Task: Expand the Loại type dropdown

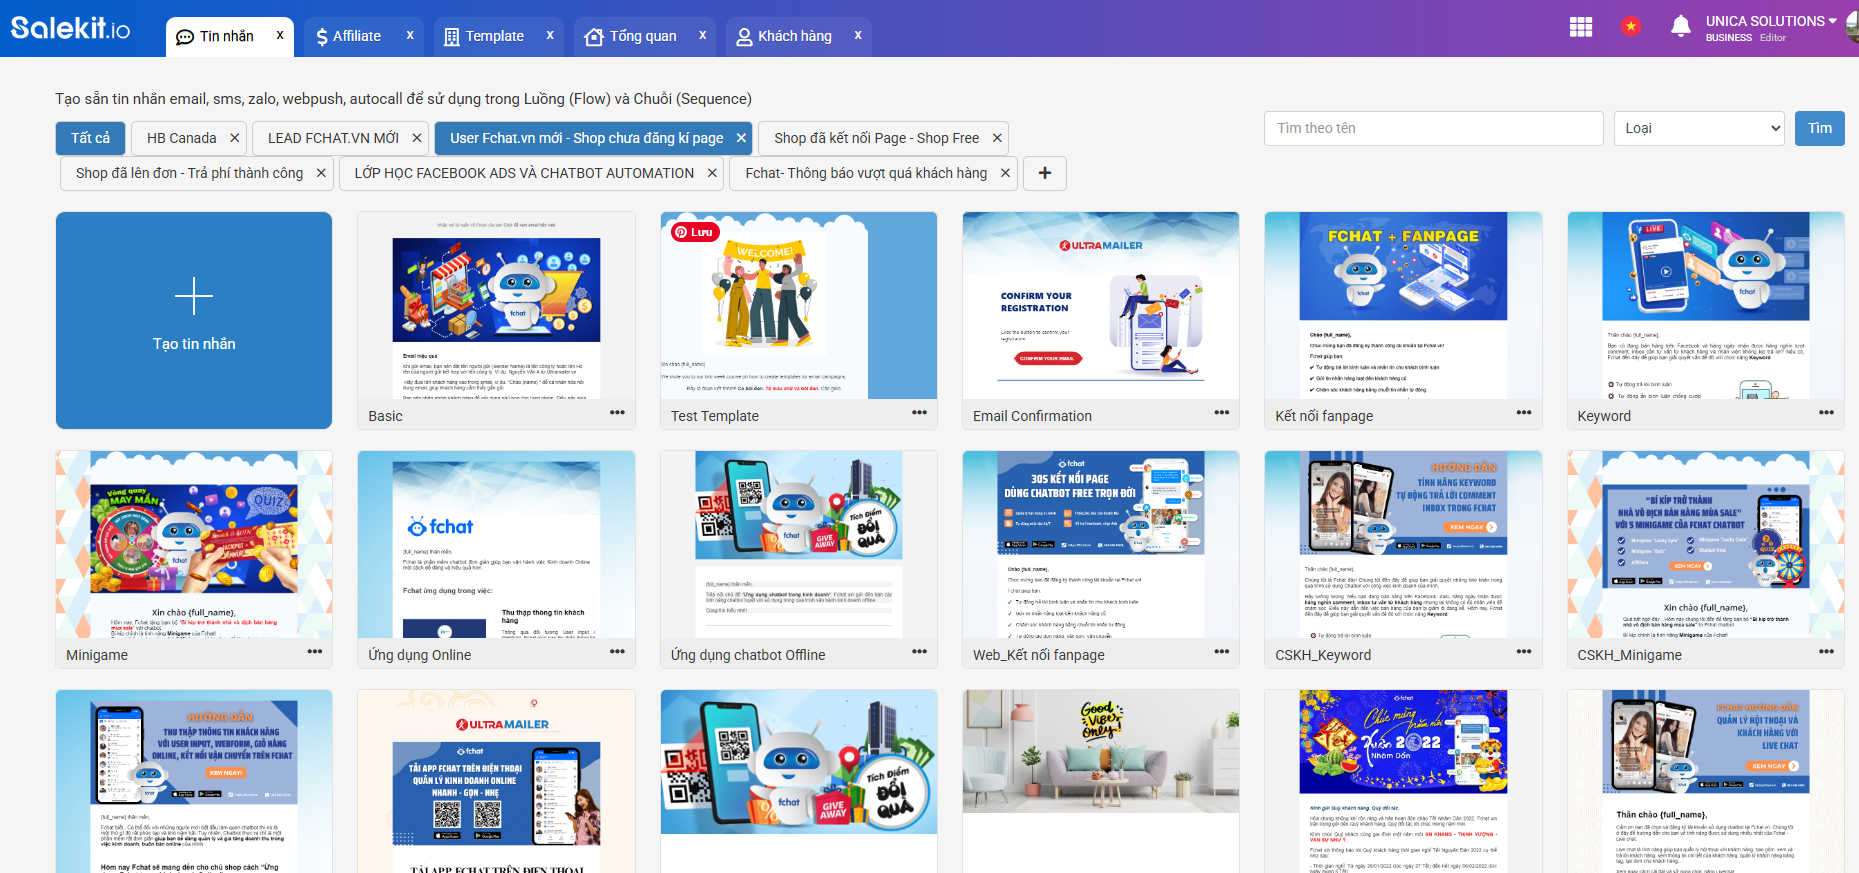Action: [x=1699, y=128]
